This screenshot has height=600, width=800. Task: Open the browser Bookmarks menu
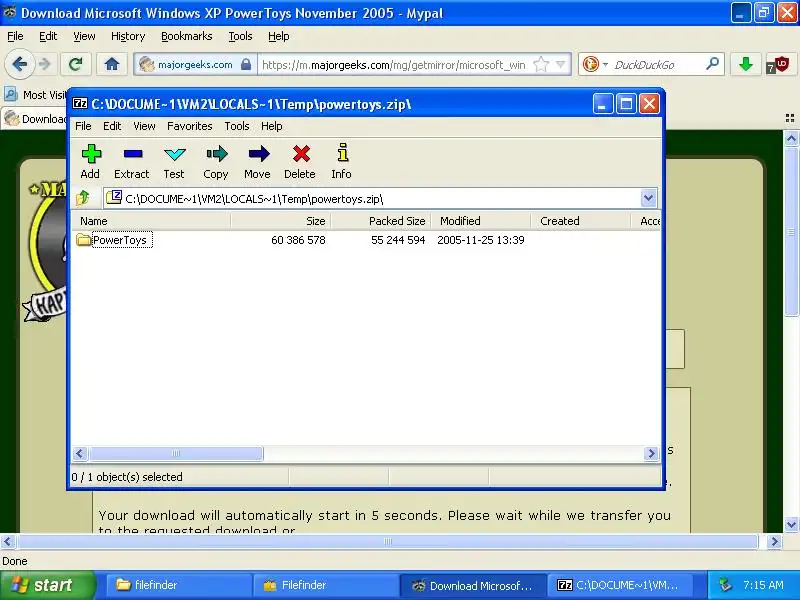pos(187,36)
